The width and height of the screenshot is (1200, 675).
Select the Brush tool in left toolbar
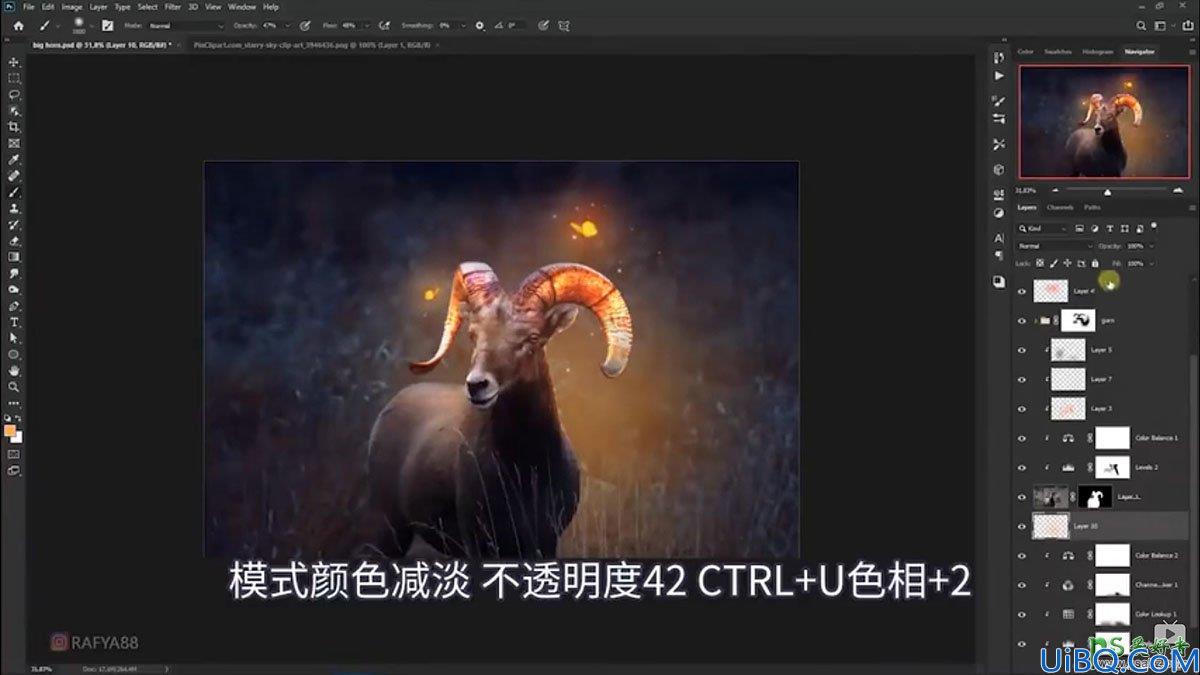pyautogui.click(x=14, y=192)
